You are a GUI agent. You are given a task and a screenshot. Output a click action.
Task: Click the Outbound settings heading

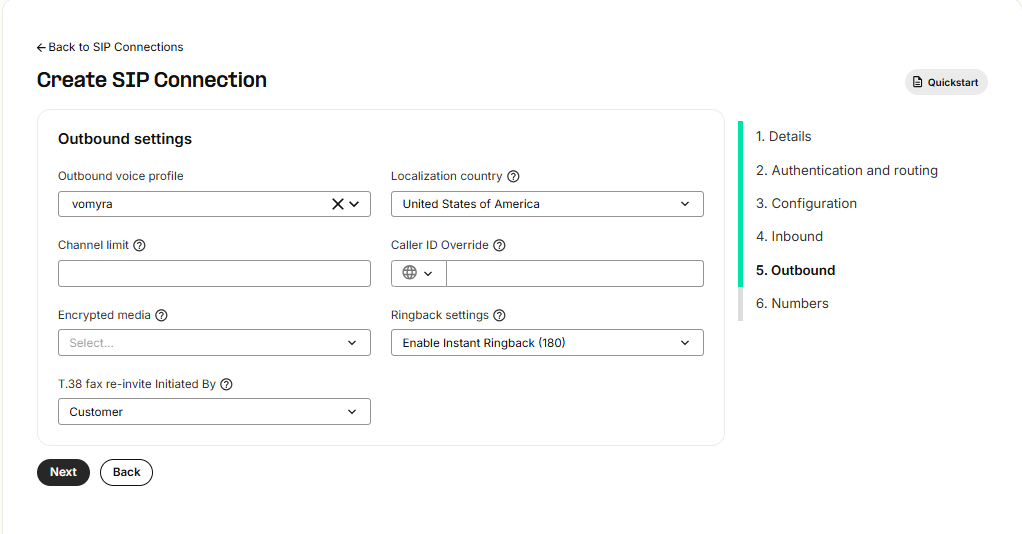[x=125, y=139]
